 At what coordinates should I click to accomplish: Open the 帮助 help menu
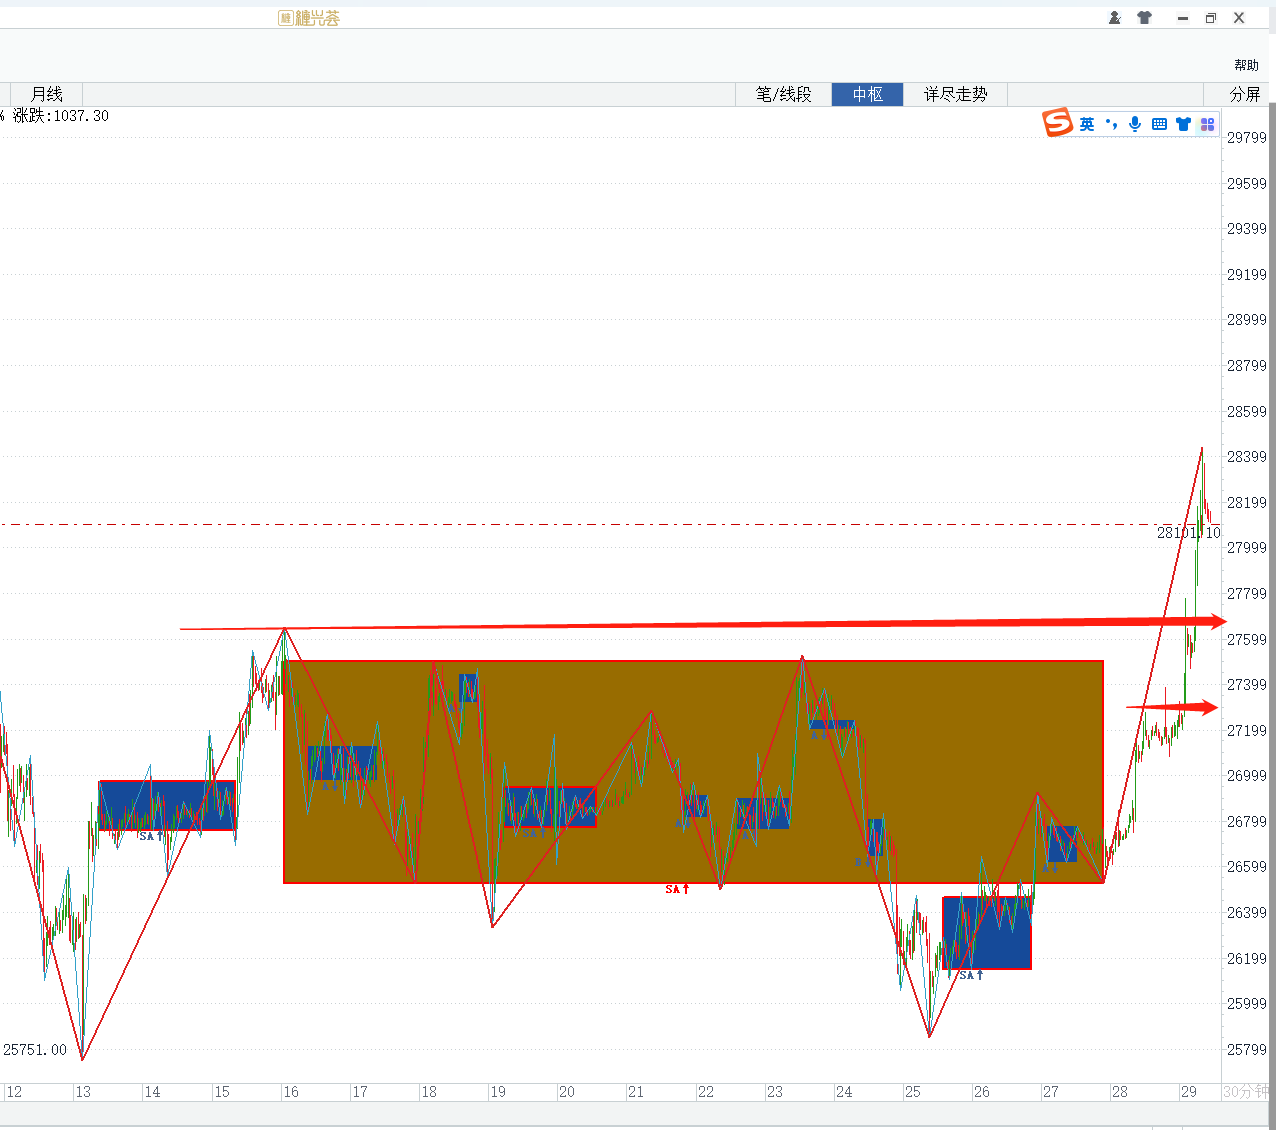click(1246, 65)
